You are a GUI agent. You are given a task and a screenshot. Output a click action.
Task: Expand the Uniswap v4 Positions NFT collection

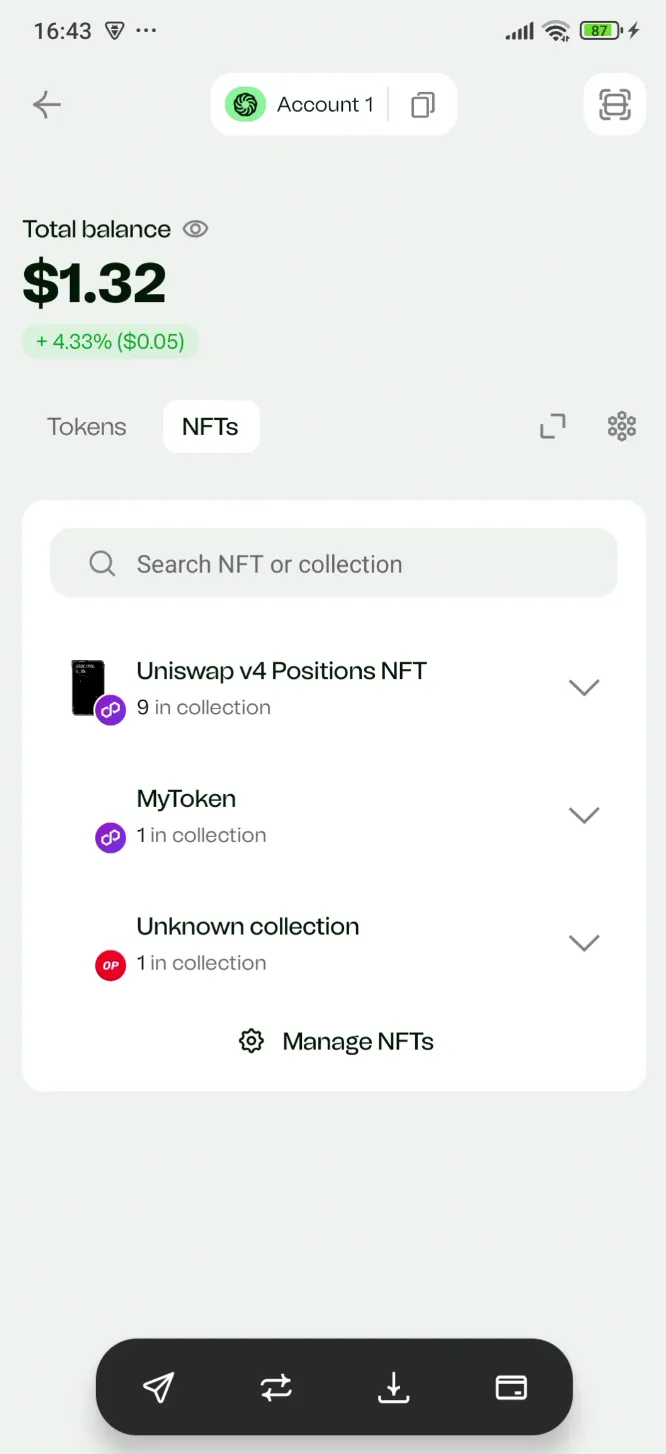click(584, 687)
